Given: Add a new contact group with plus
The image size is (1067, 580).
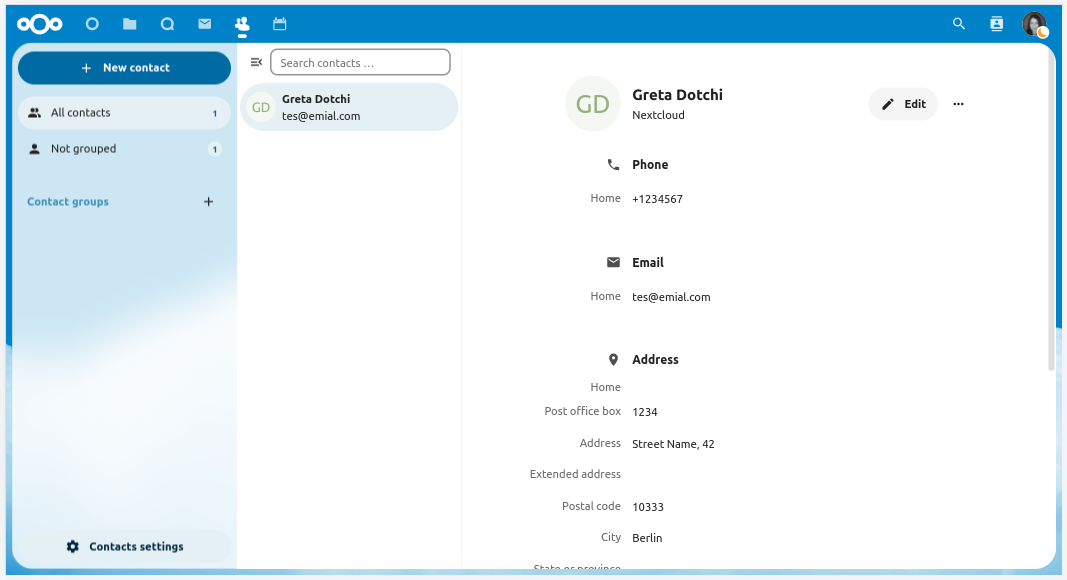Looking at the screenshot, I should click(208, 202).
